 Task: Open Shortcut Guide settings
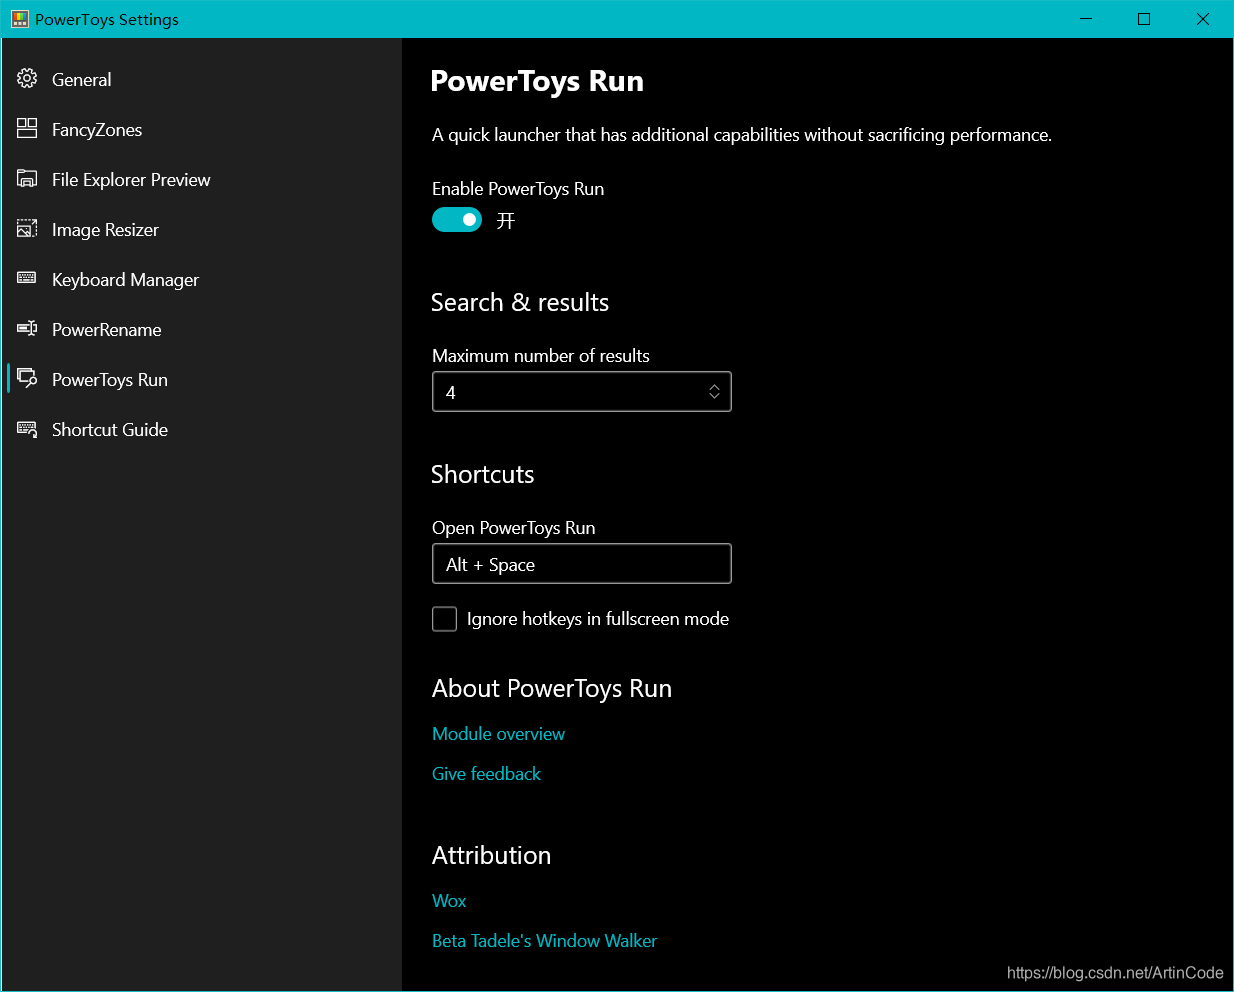tap(201, 429)
